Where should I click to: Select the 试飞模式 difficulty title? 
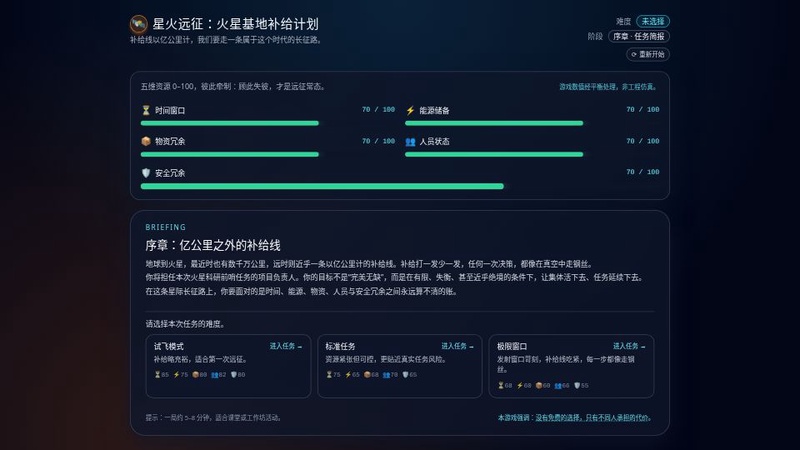coord(169,346)
